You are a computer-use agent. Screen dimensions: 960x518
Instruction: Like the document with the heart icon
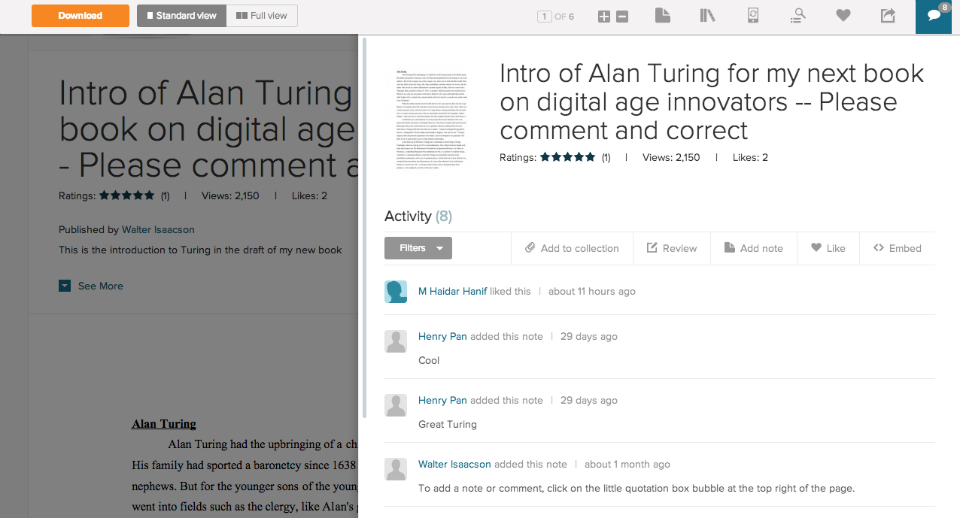click(x=844, y=15)
